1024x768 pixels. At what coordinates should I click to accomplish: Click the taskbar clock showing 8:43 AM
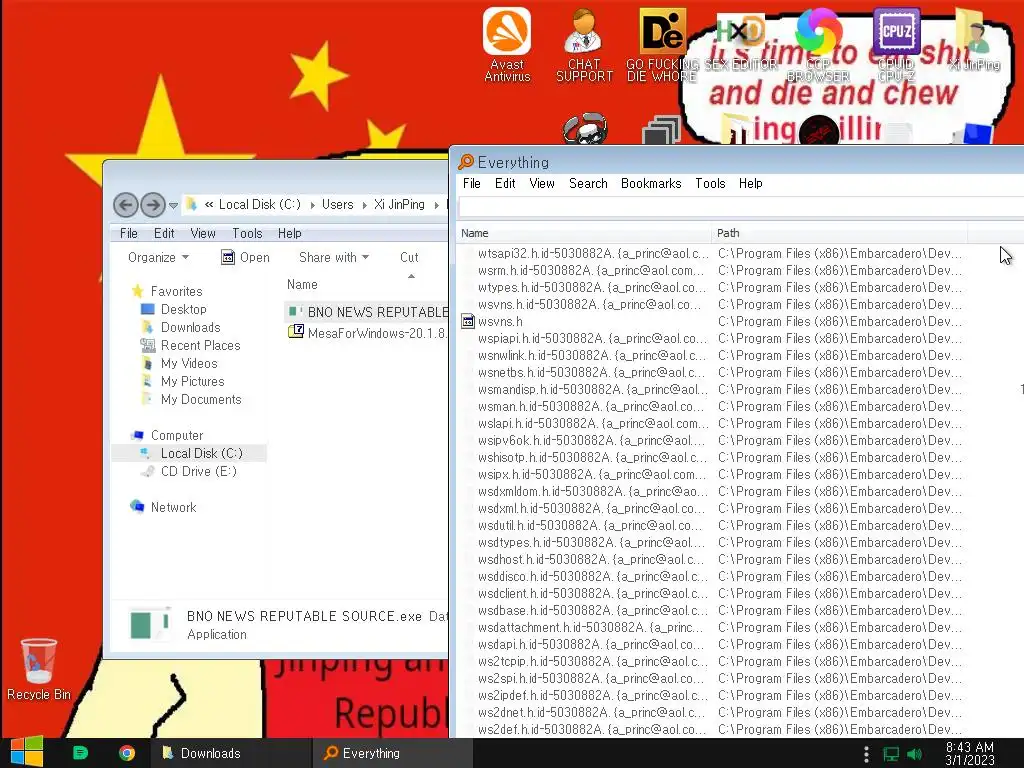pyautogui.click(x=969, y=754)
